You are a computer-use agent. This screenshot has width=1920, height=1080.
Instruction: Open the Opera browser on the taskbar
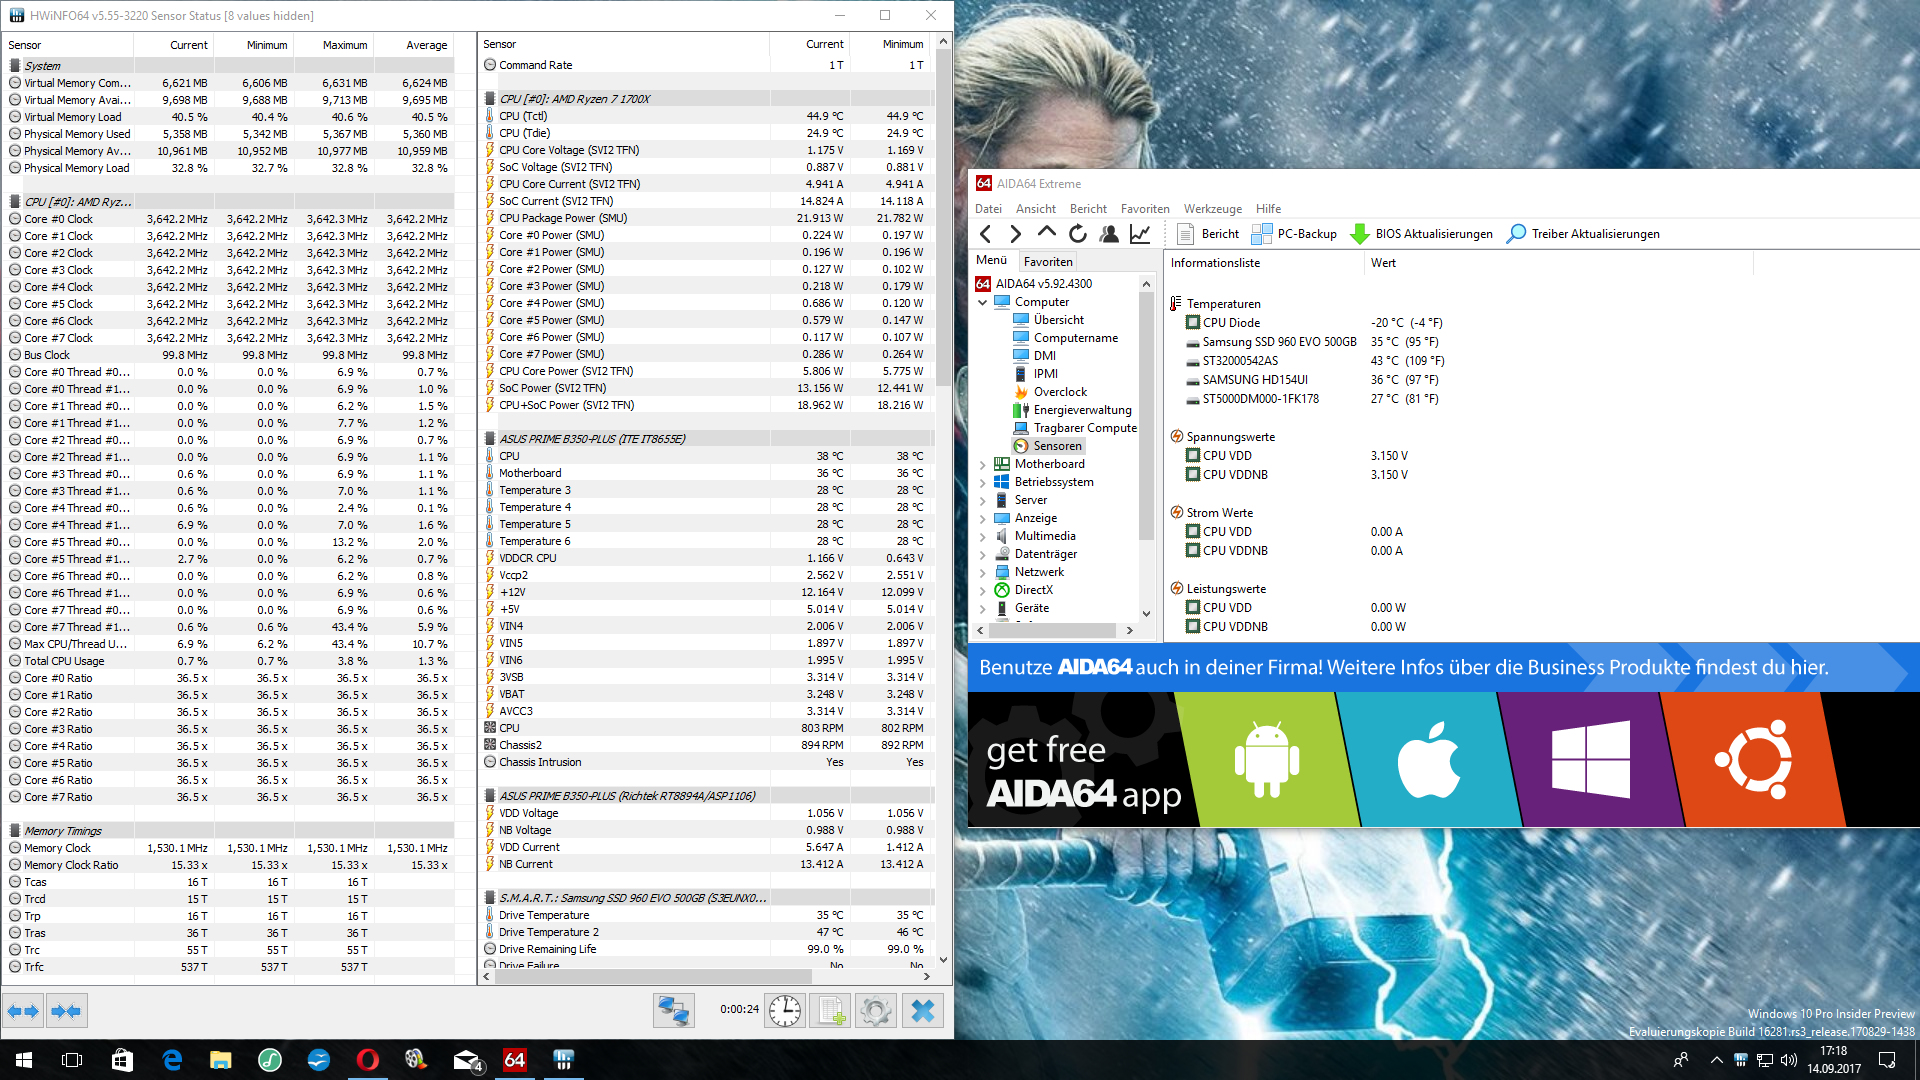coord(368,1060)
